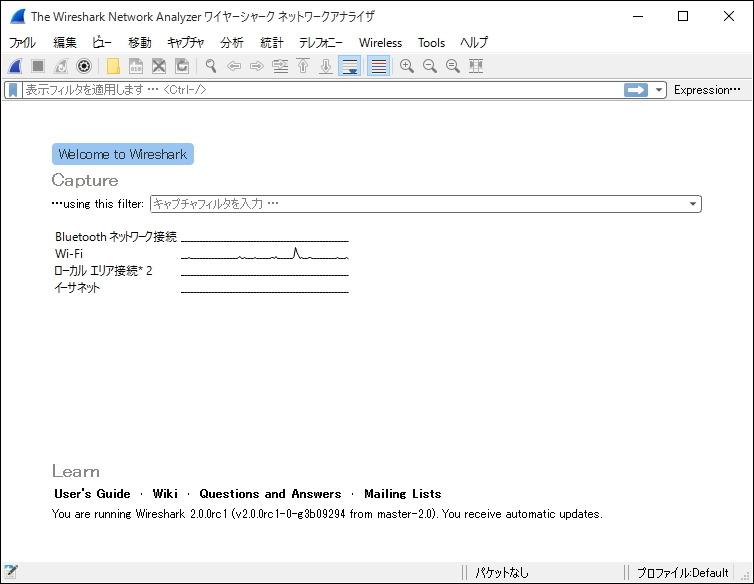Go back to previous packet arrow
This screenshot has width=754, height=584.
click(x=234, y=66)
